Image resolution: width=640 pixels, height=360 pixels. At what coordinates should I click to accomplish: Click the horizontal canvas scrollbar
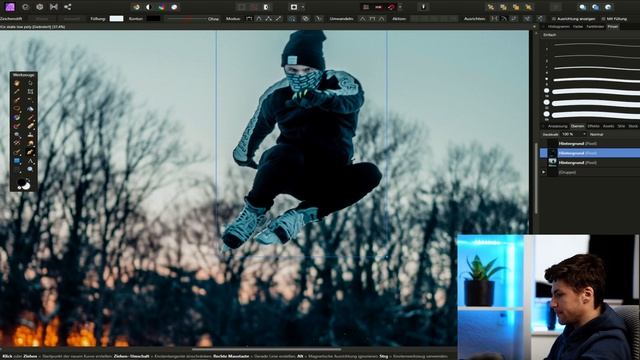[x=267, y=349]
